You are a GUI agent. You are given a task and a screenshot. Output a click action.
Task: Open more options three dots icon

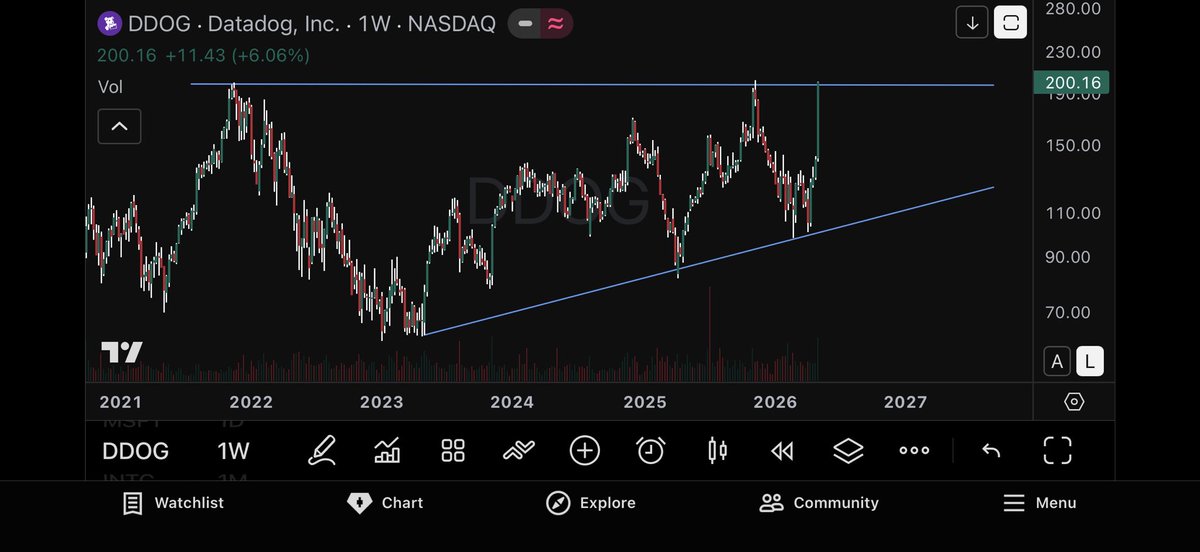click(x=914, y=451)
